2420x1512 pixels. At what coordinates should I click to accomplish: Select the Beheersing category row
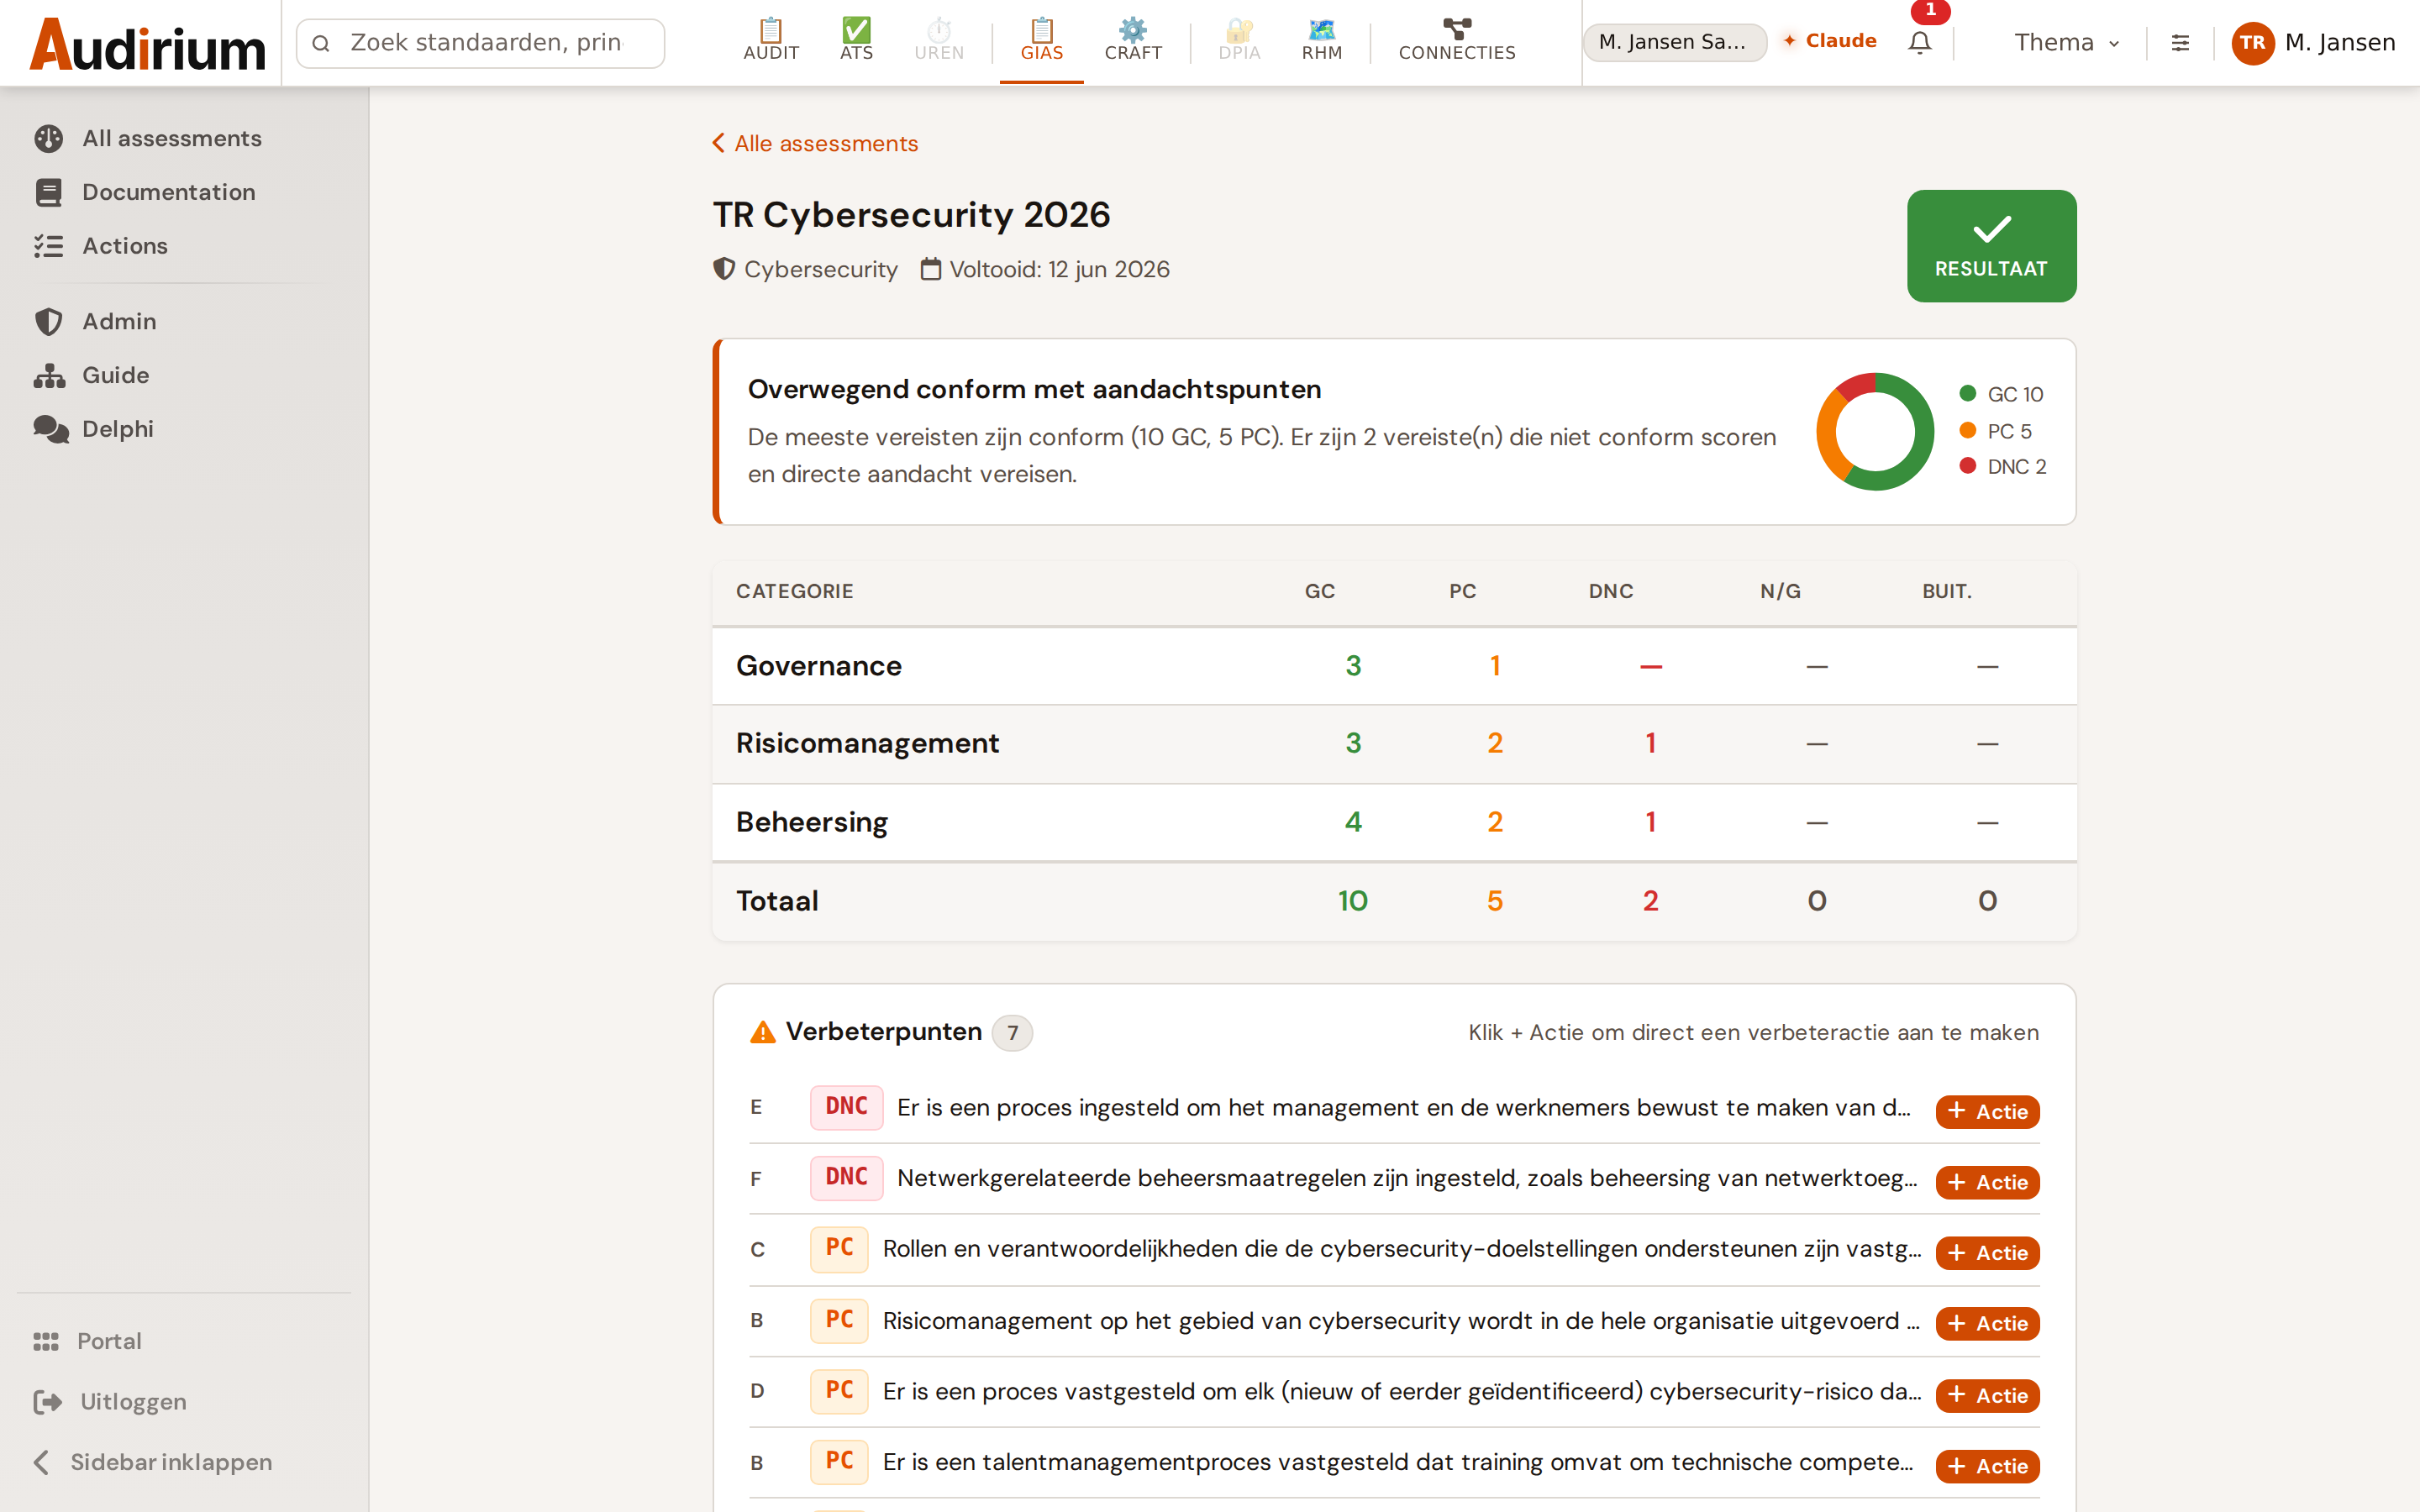1394,822
